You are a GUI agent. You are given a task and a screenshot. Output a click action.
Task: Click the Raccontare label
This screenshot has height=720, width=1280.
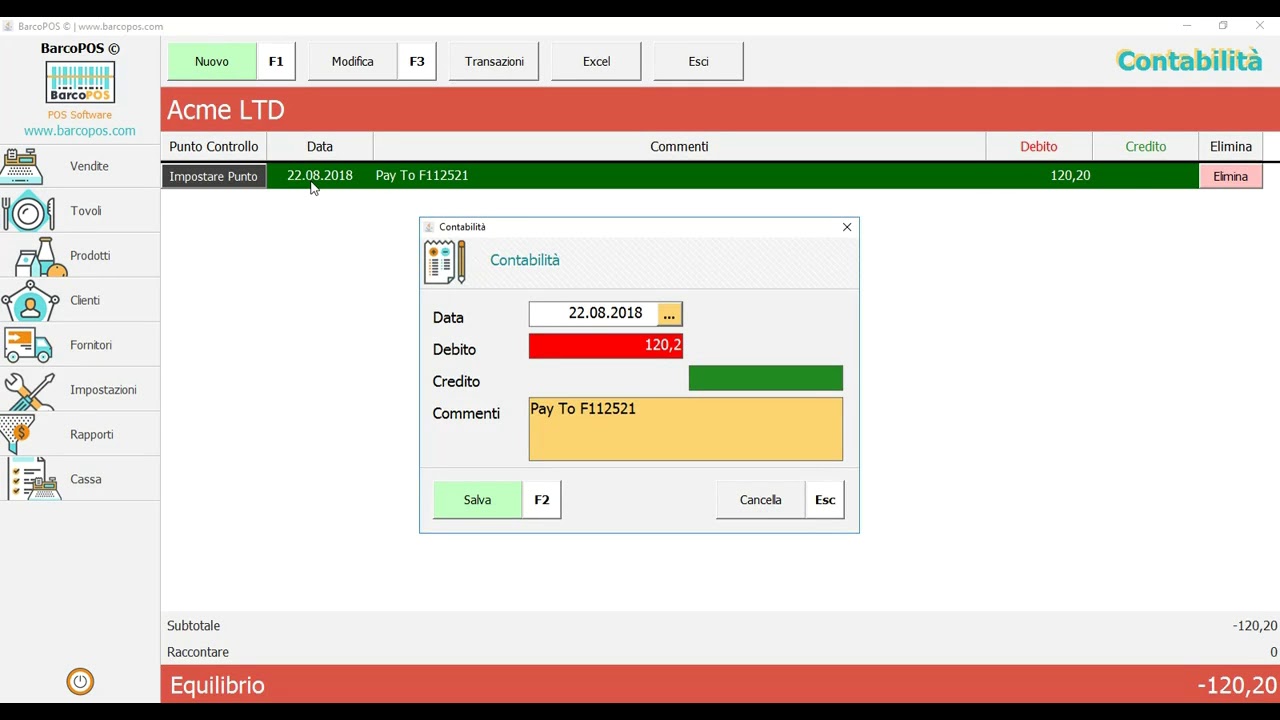click(198, 652)
